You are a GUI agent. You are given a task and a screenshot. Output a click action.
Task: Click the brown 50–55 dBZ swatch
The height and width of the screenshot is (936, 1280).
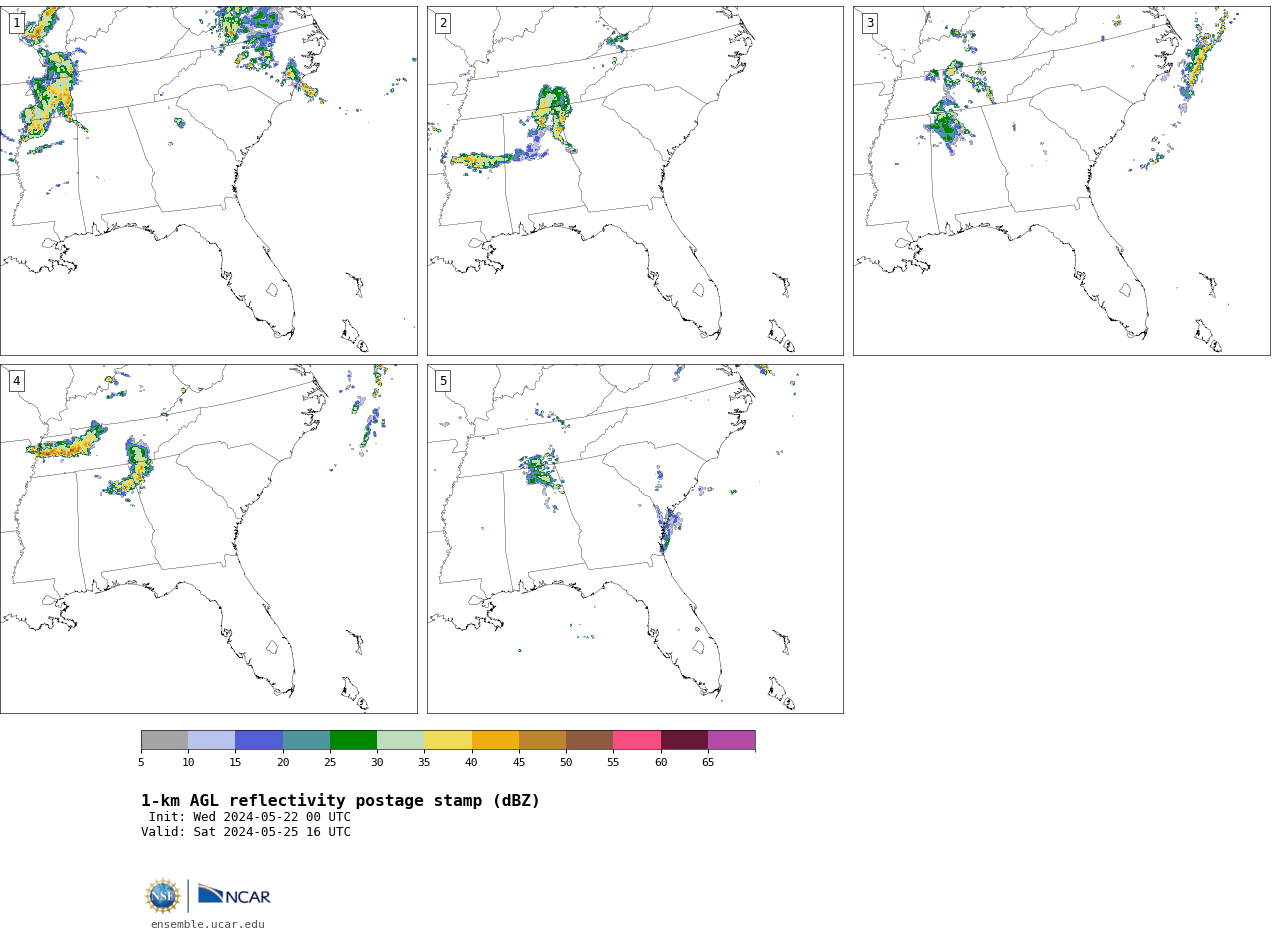590,740
